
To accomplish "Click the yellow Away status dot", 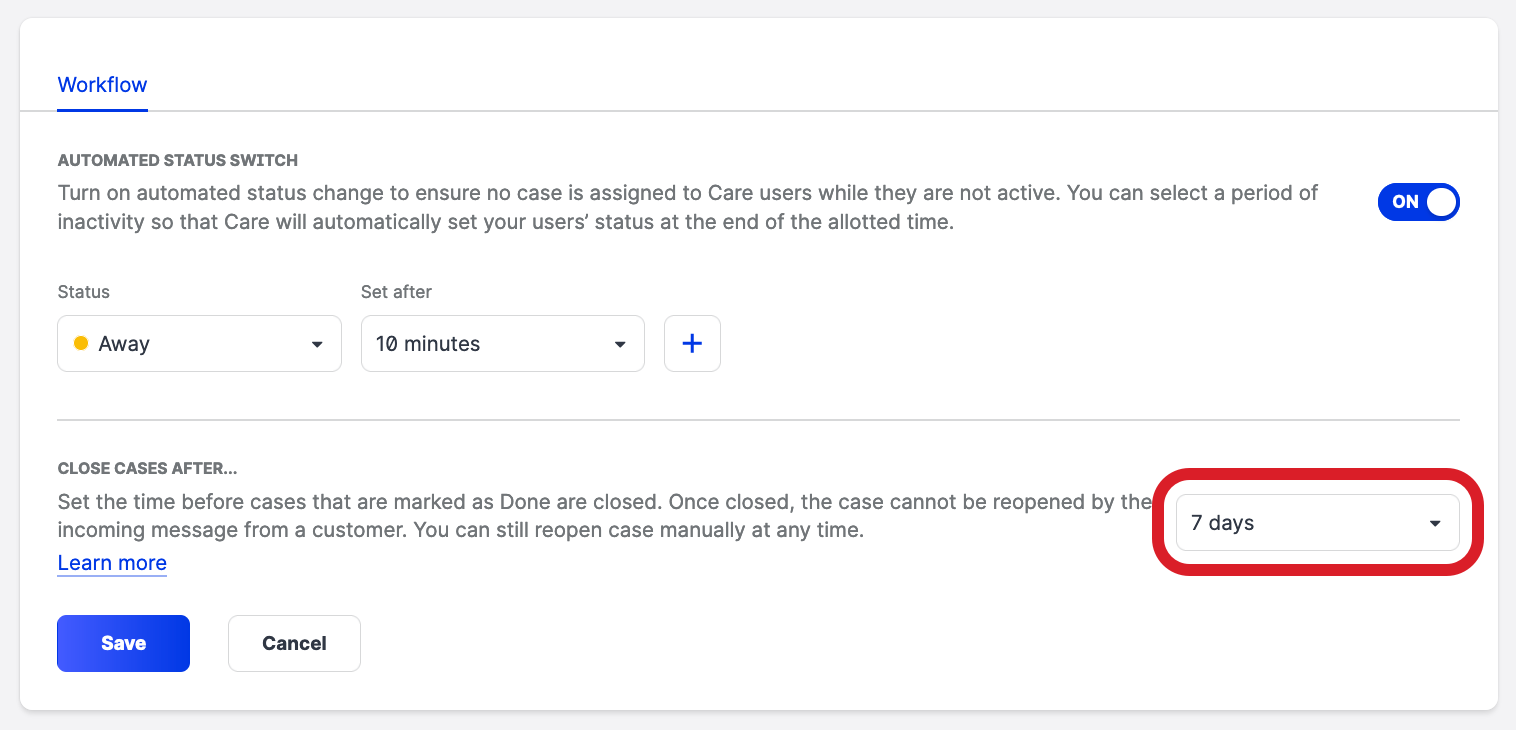I will (x=81, y=344).
